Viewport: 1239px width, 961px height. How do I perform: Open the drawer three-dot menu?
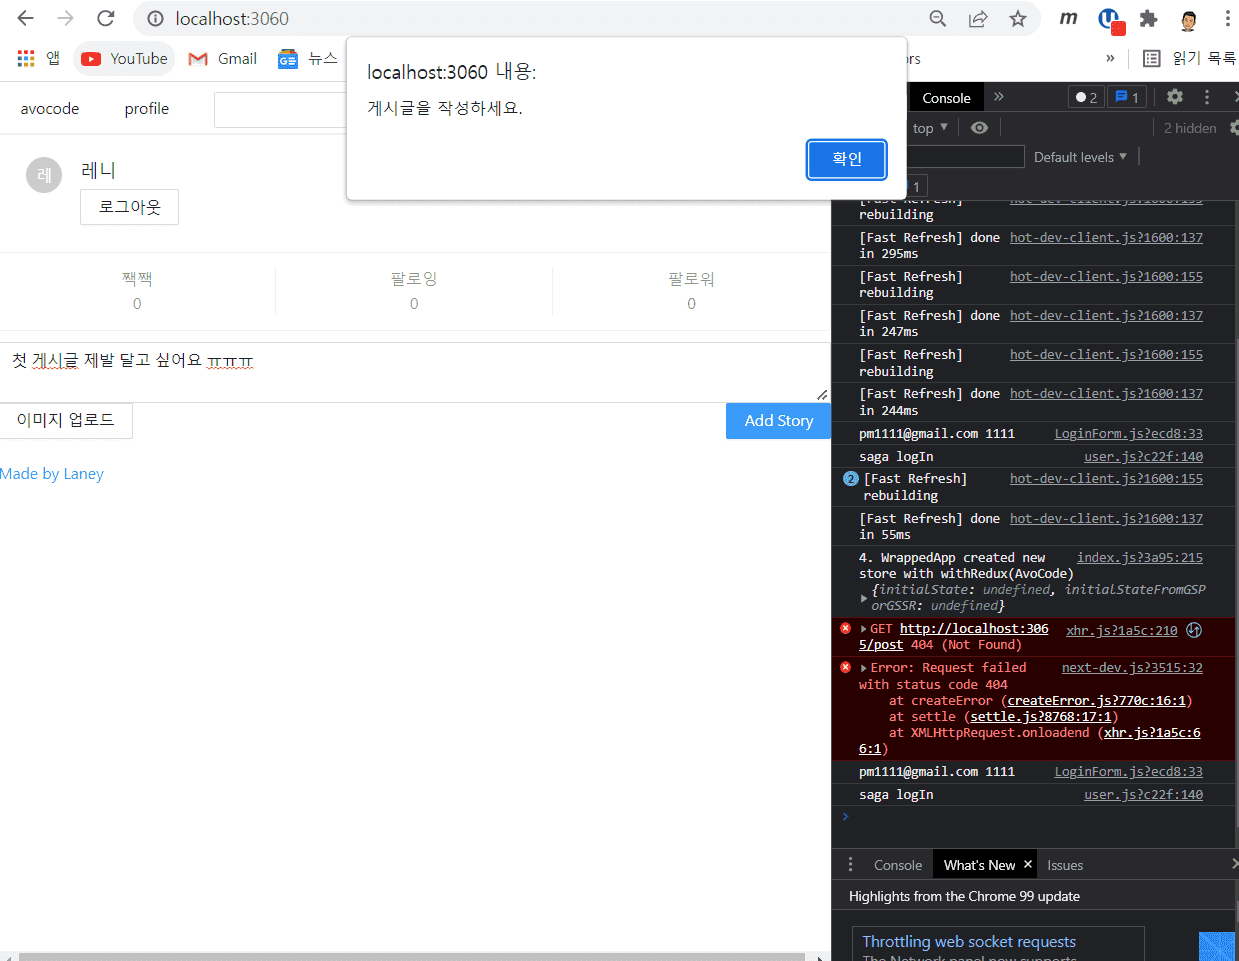(850, 865)
